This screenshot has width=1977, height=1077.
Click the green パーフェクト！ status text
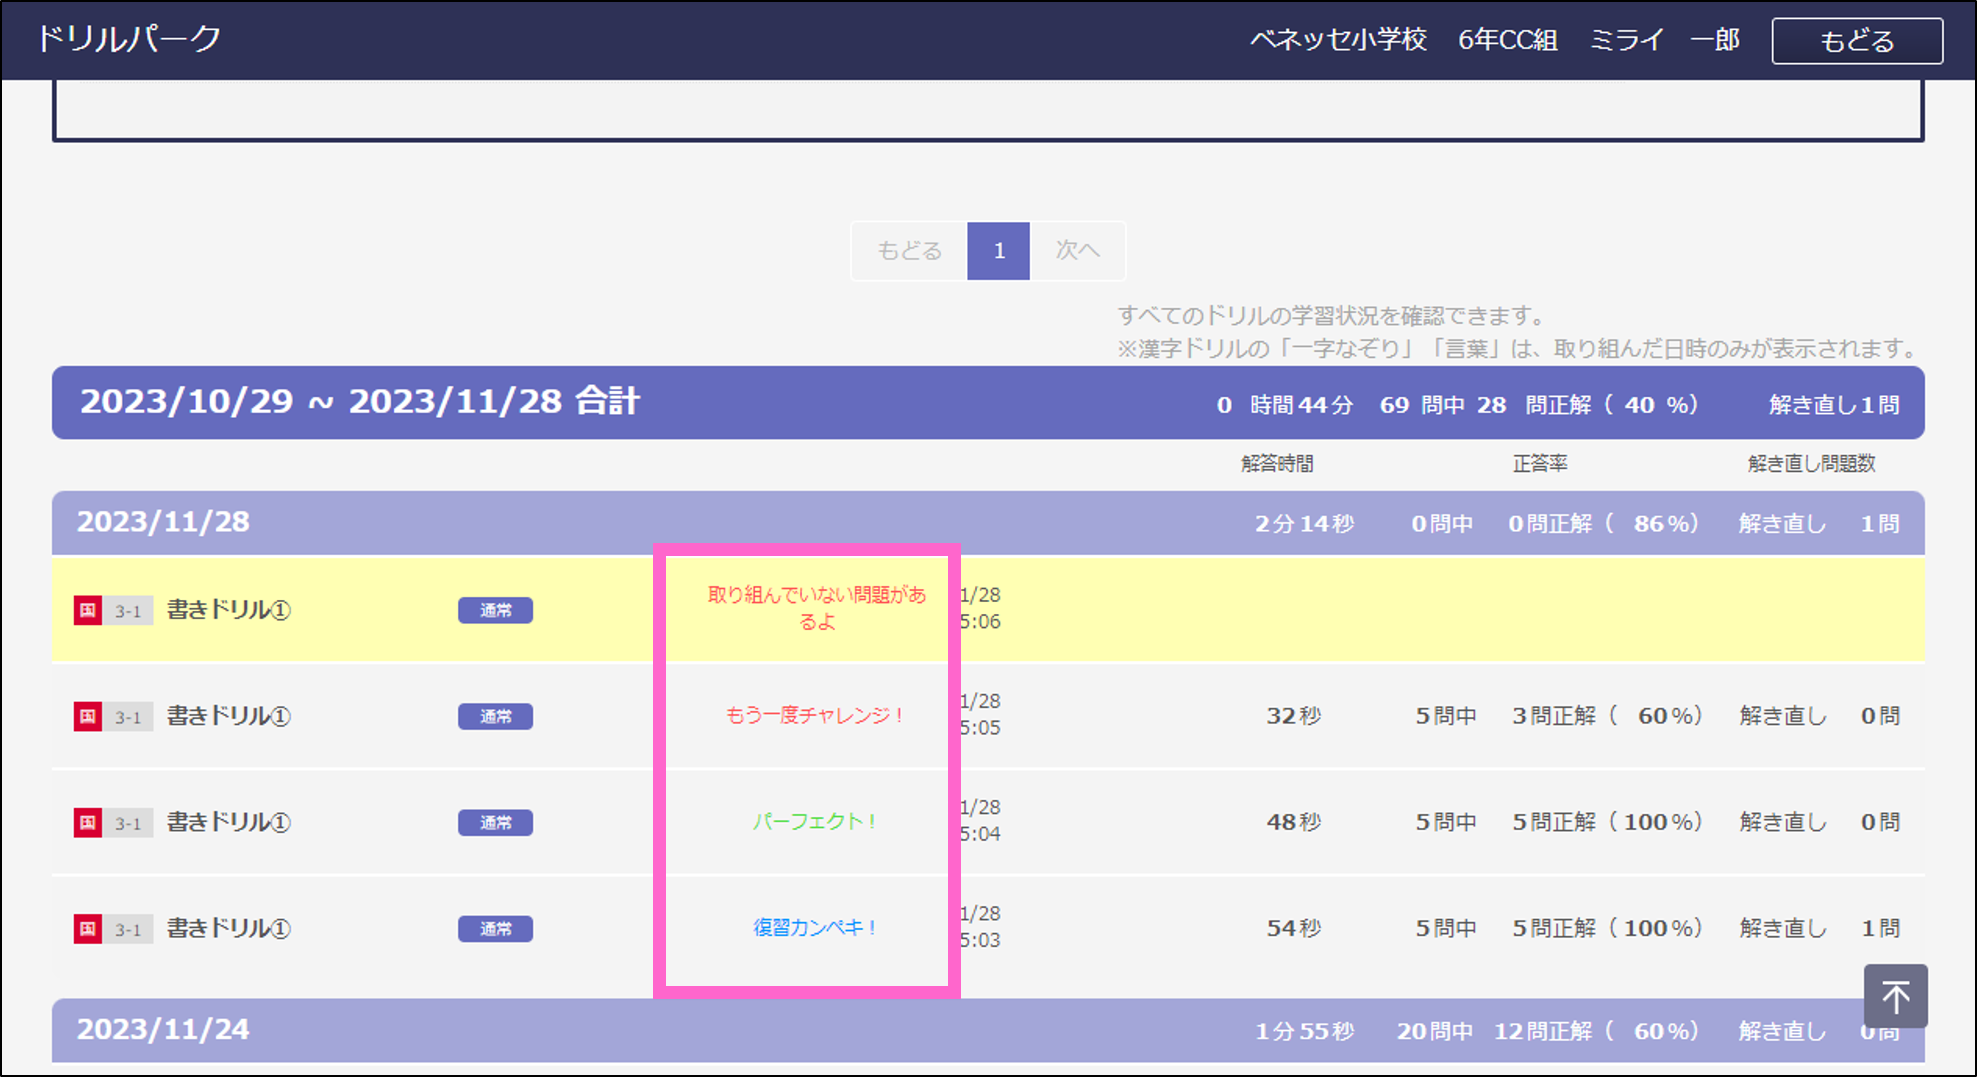814,822
